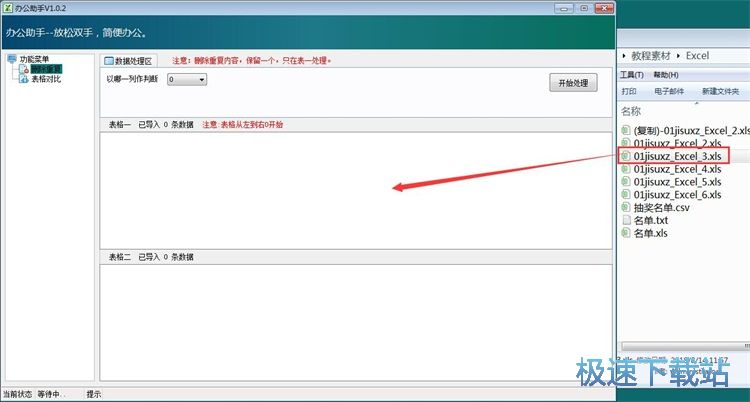
Task: Maximize the 办公助手 window
Action: [585, 8]
